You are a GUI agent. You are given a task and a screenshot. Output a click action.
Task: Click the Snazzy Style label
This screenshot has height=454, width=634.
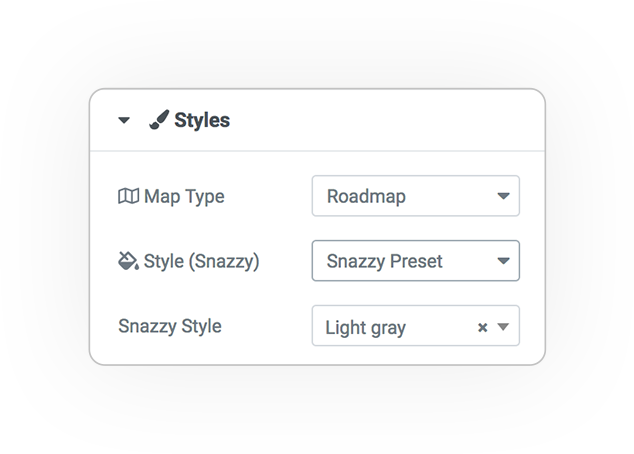pyautogui.click(x=170, y=326)
